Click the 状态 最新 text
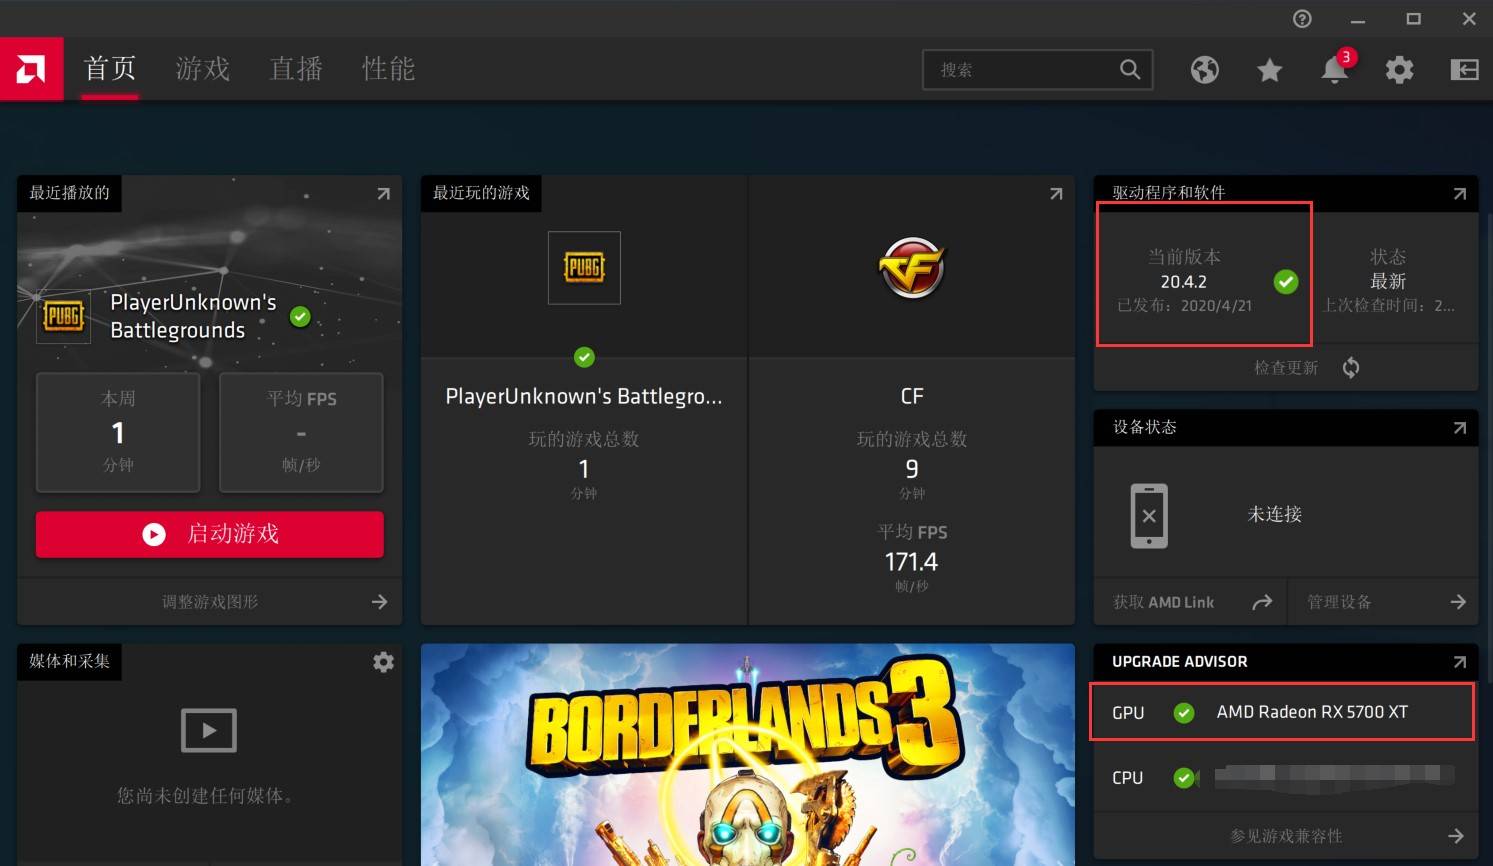This screenshot has height=866, width=1493. click(1388, 269)
